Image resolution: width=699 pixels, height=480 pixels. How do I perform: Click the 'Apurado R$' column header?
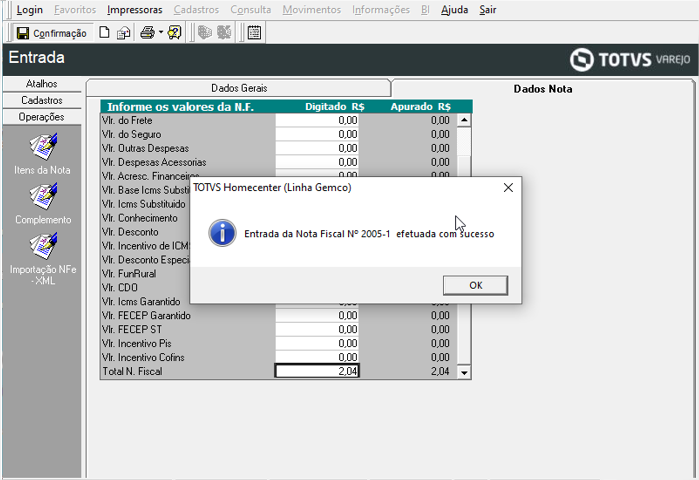[x=420, y=107]
